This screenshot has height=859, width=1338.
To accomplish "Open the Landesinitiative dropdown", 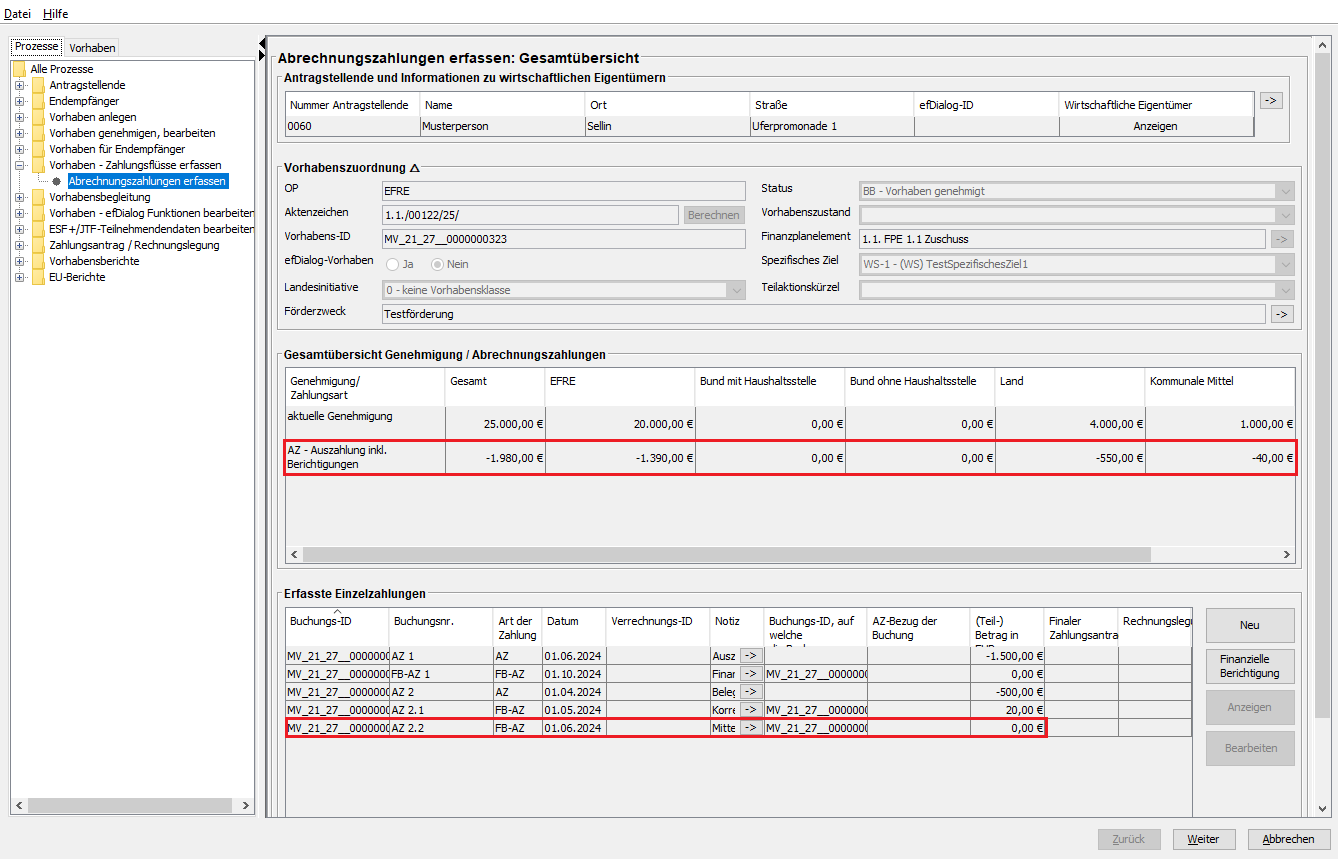I will pos(737,290).
